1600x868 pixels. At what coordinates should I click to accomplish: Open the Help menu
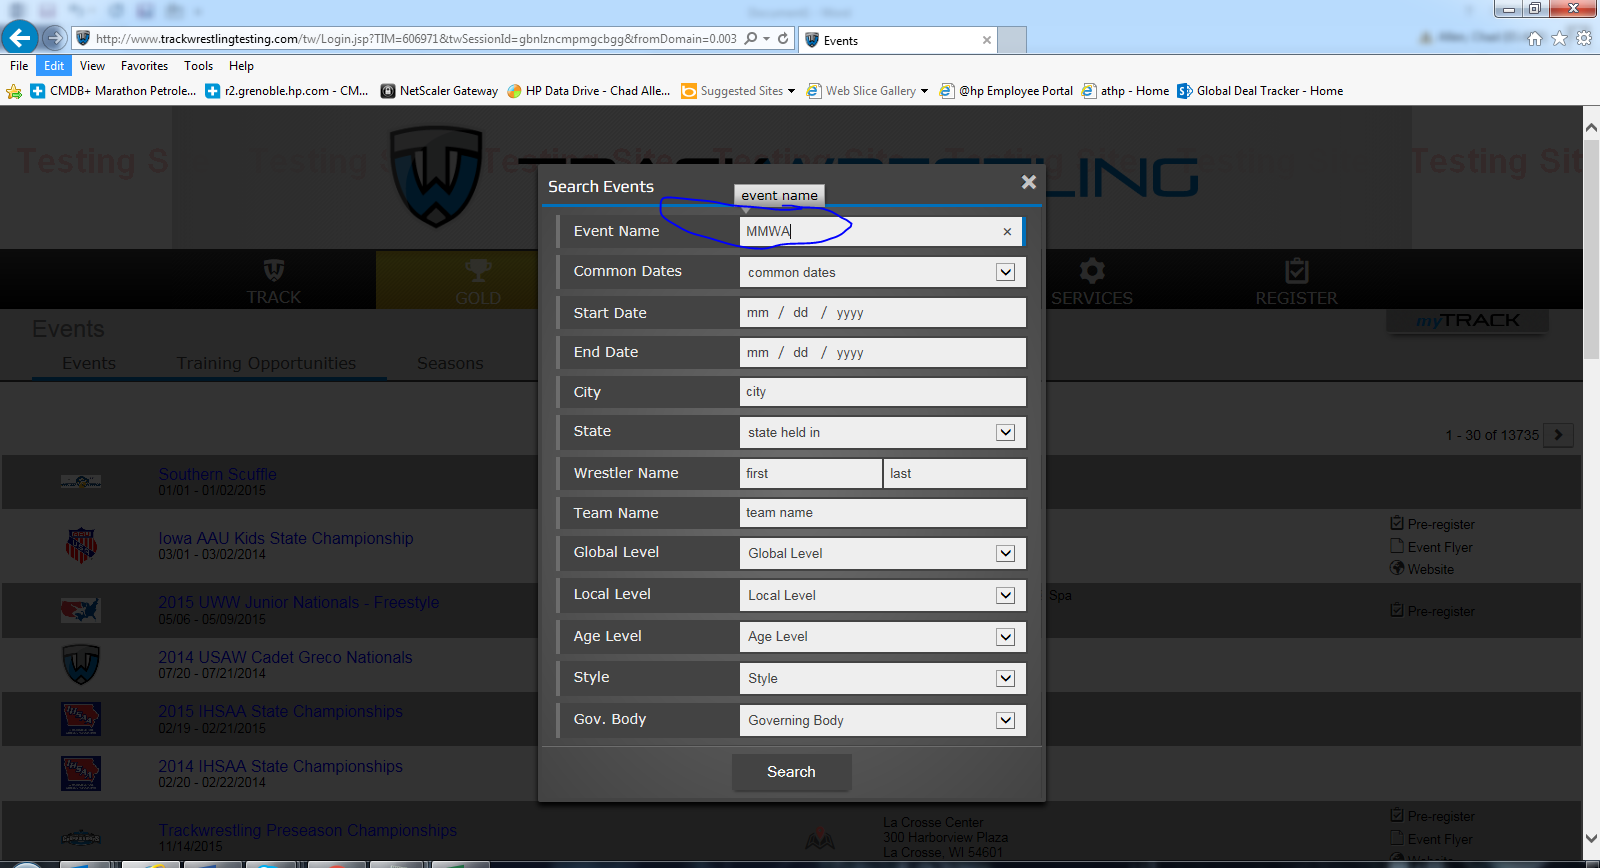[x=241, y=66]
